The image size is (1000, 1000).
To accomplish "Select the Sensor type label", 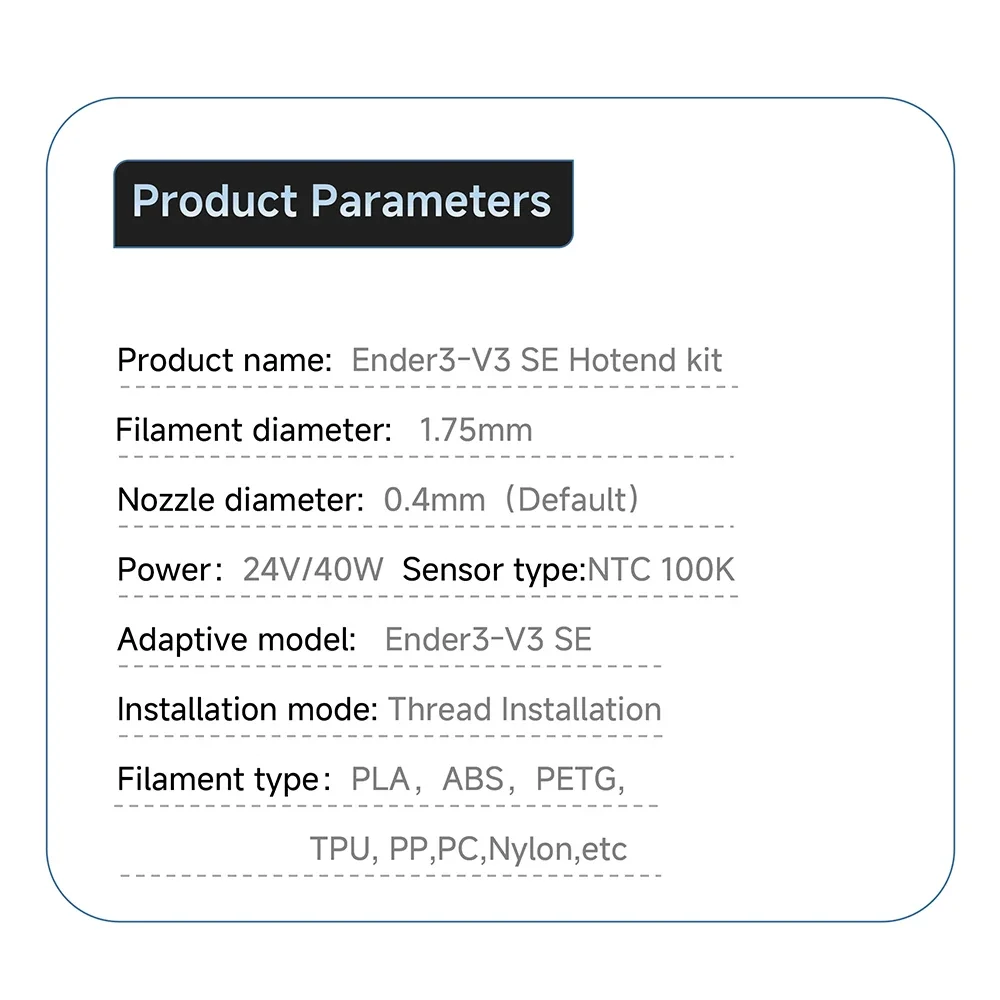I will 493,570.
